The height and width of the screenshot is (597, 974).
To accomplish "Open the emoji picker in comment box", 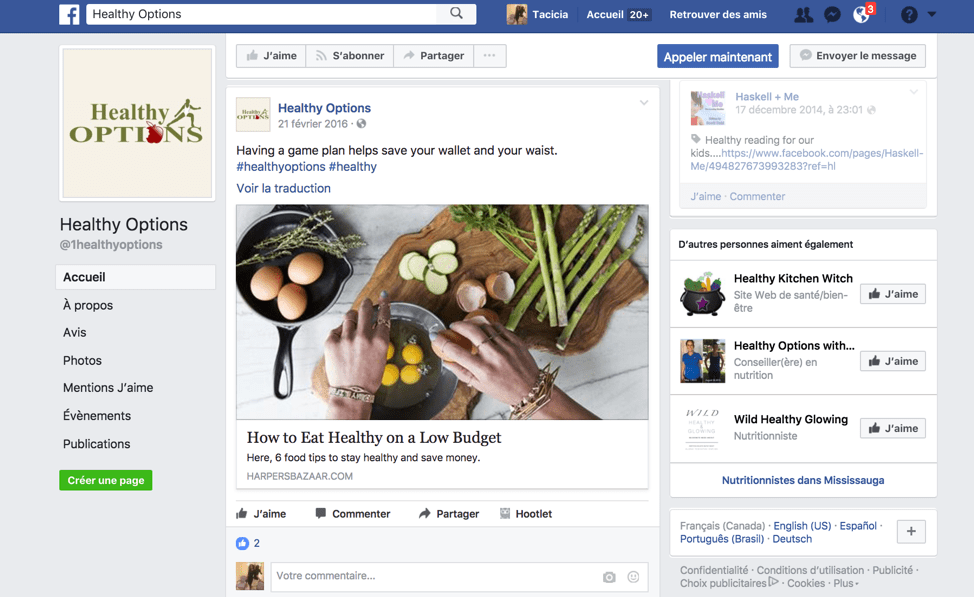I will [x=633, y=577].
